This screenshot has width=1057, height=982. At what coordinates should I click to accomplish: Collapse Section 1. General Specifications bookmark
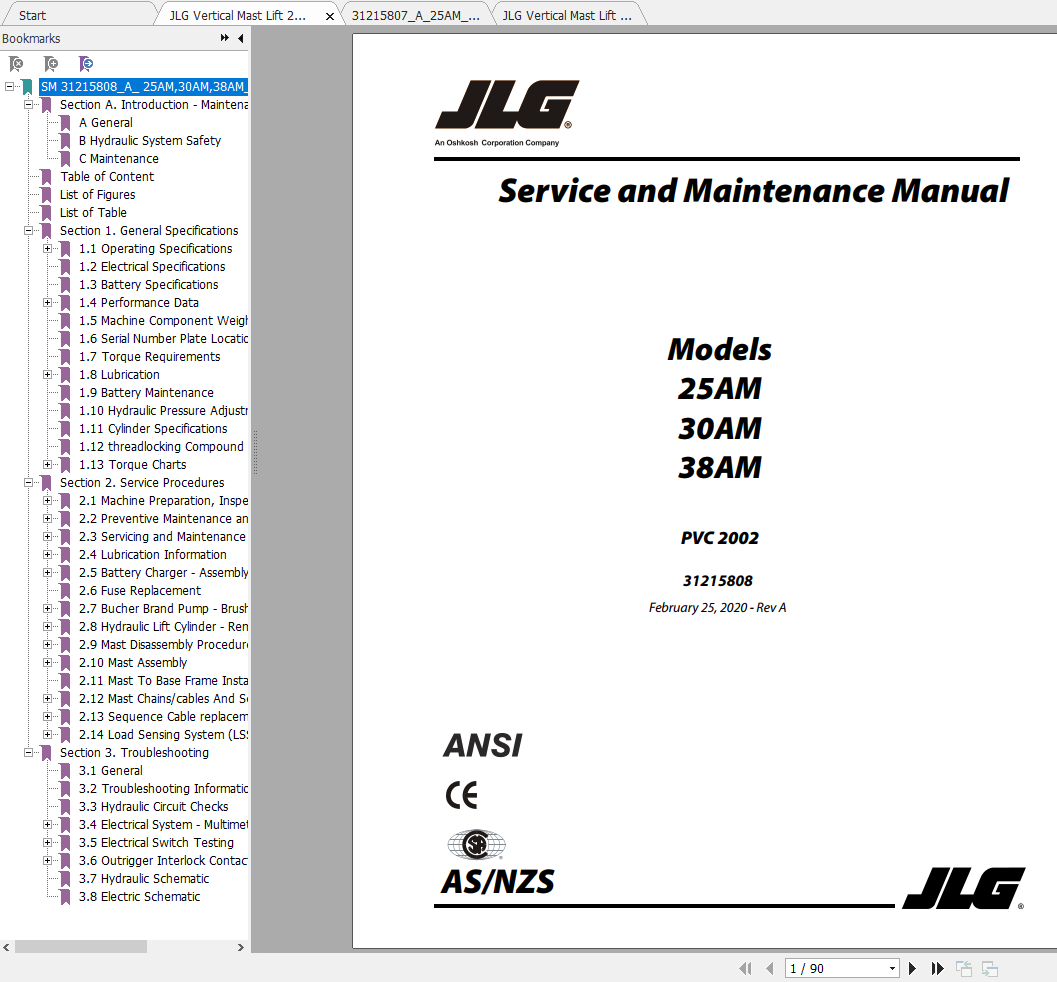coord(28,231)
